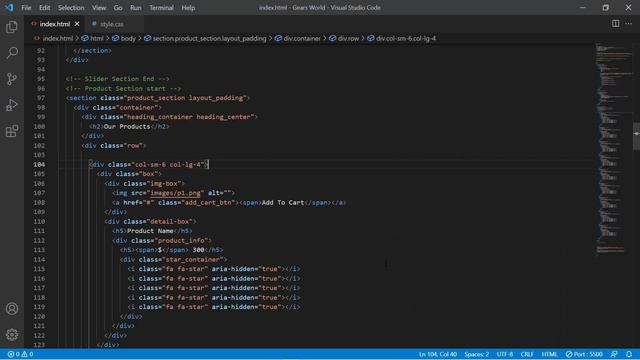The width and height of the screenshot is (640, 360).
Task: Click Ln 104, Col 40 in status bar
Action: [438, 354]
